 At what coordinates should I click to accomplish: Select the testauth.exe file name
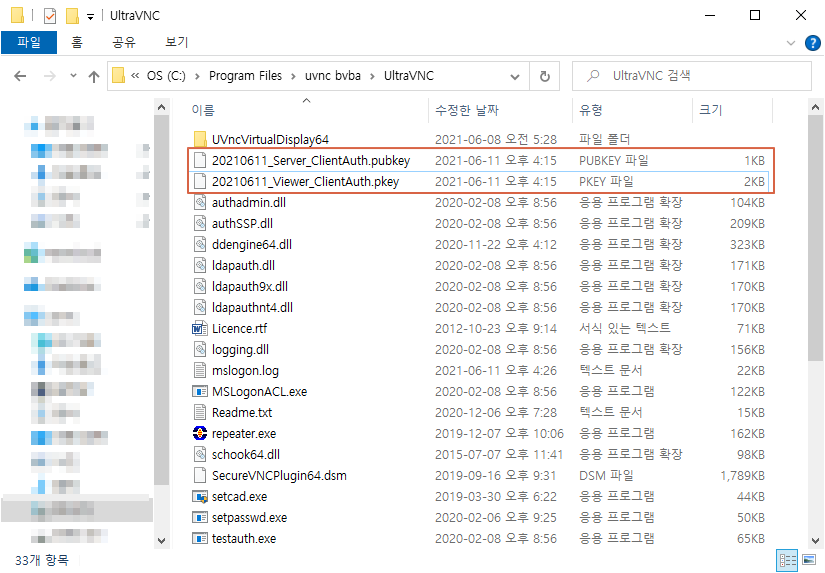[x=244, y=539]
